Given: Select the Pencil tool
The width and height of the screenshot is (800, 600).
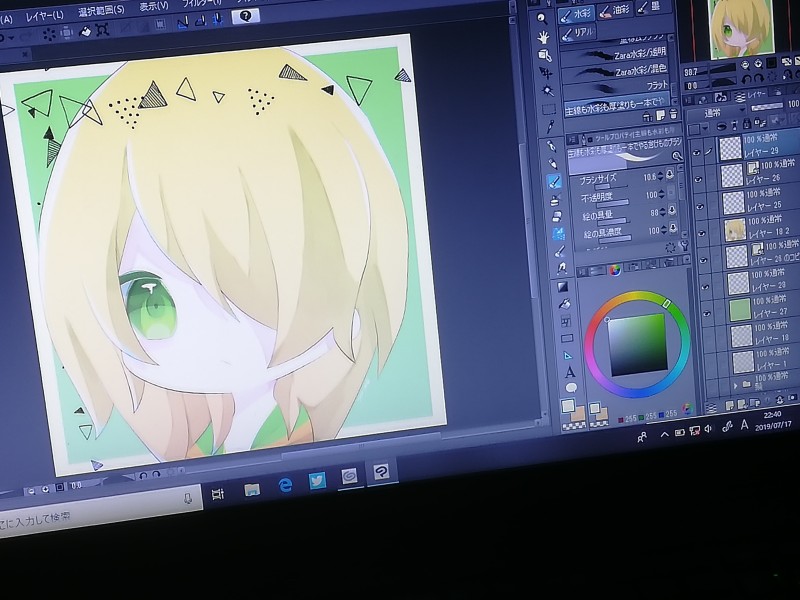Looking at the screenshot, I should click(x=553, y=163).
